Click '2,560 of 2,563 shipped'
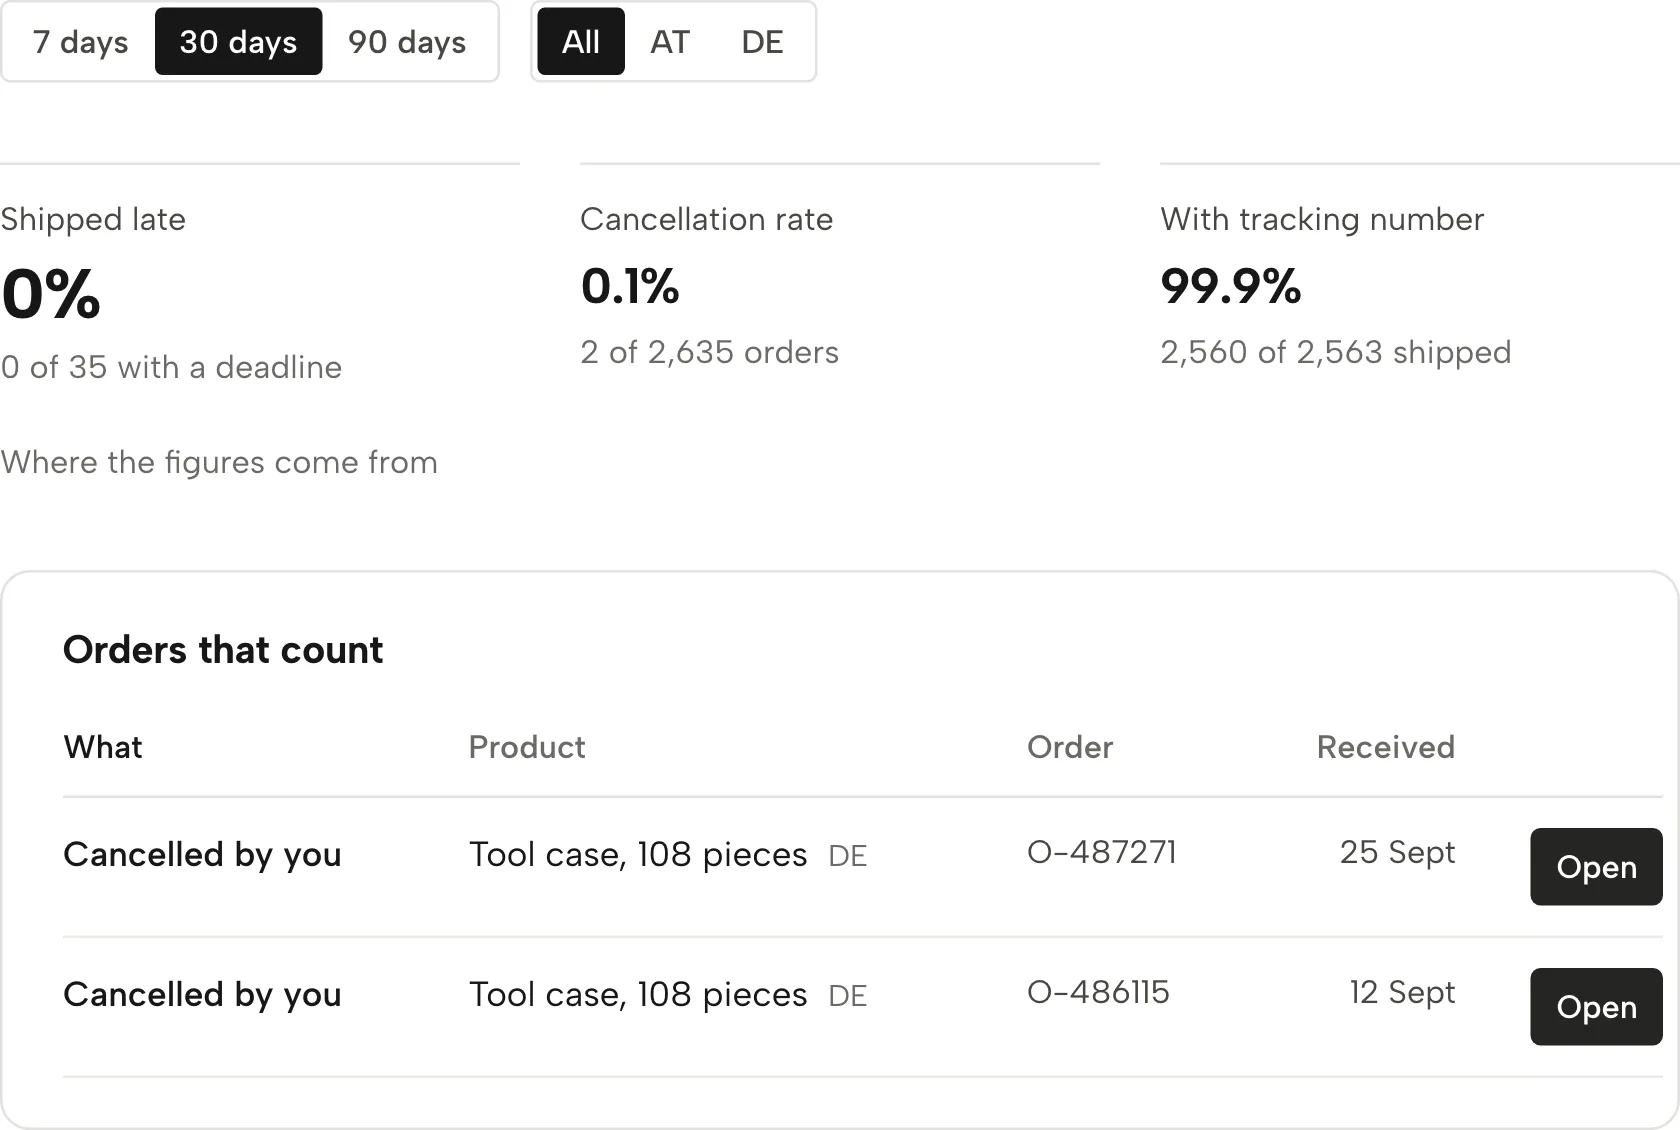The image size is (1680, 1130). [1336, 352]
